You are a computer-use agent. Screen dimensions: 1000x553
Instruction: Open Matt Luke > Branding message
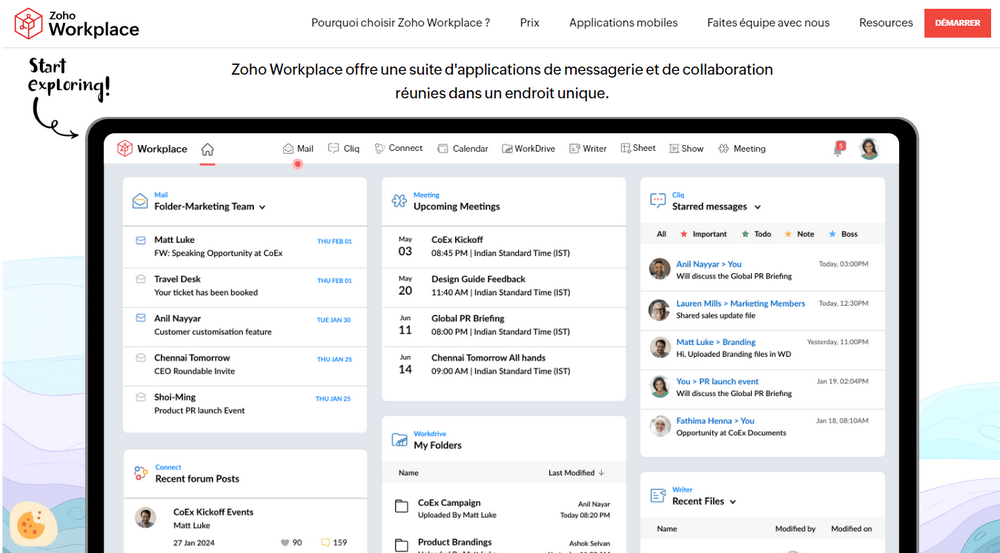[x=762, y=348]
